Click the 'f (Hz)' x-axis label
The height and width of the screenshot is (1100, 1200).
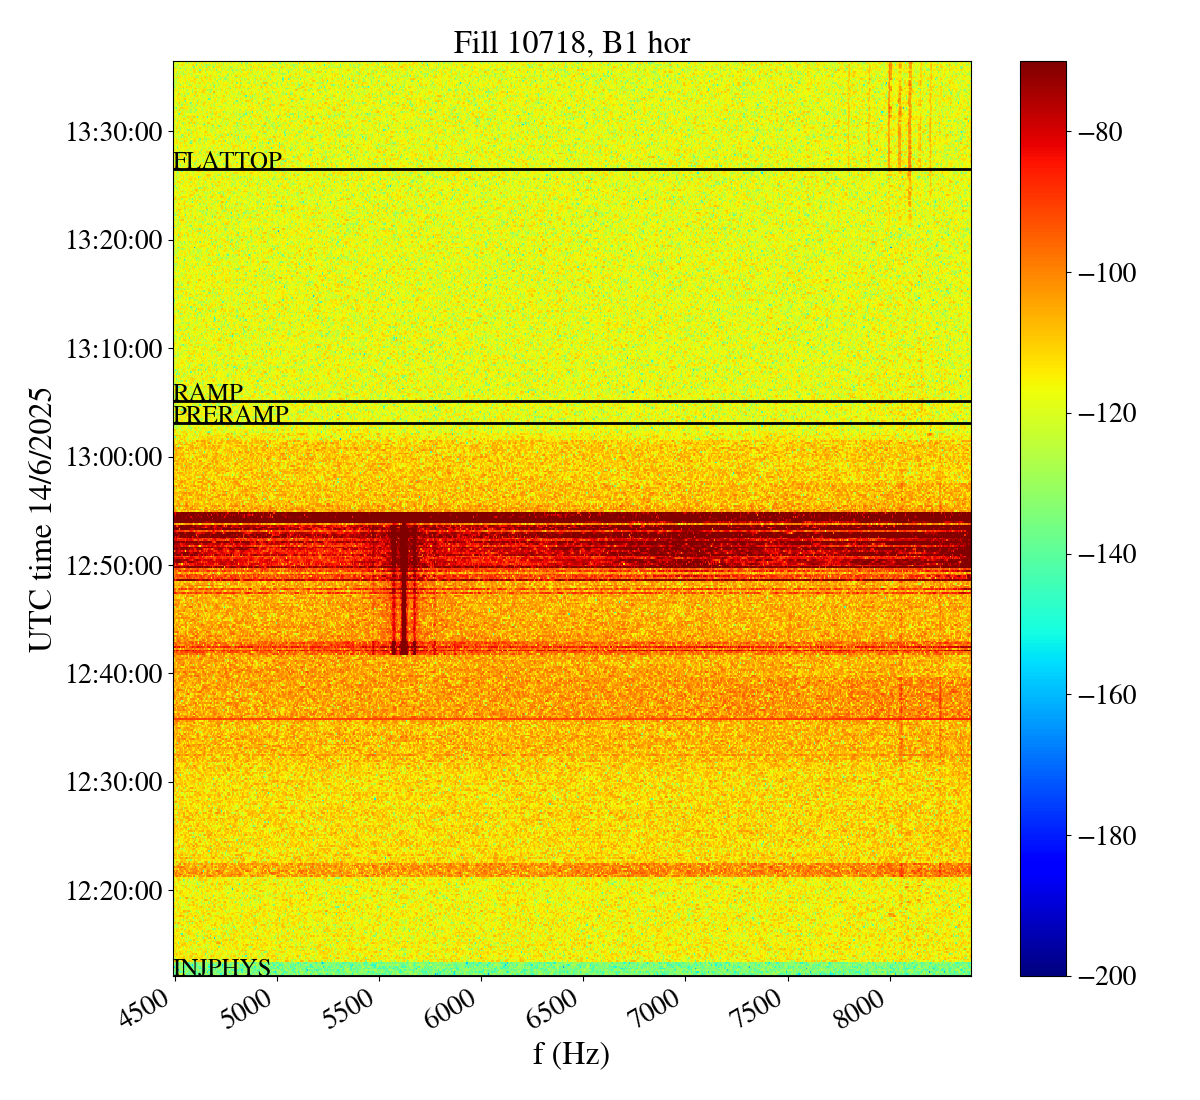571,1053
